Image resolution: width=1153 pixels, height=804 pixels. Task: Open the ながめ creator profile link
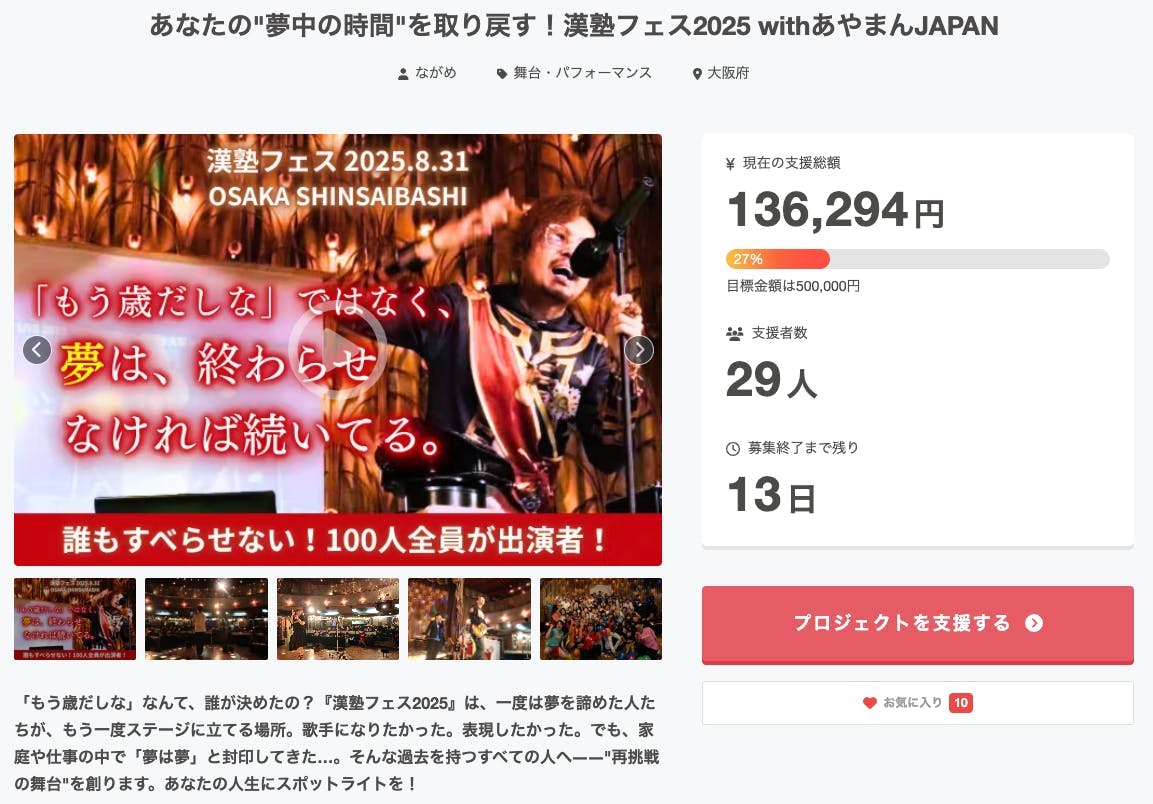click(x=435, y=73)
